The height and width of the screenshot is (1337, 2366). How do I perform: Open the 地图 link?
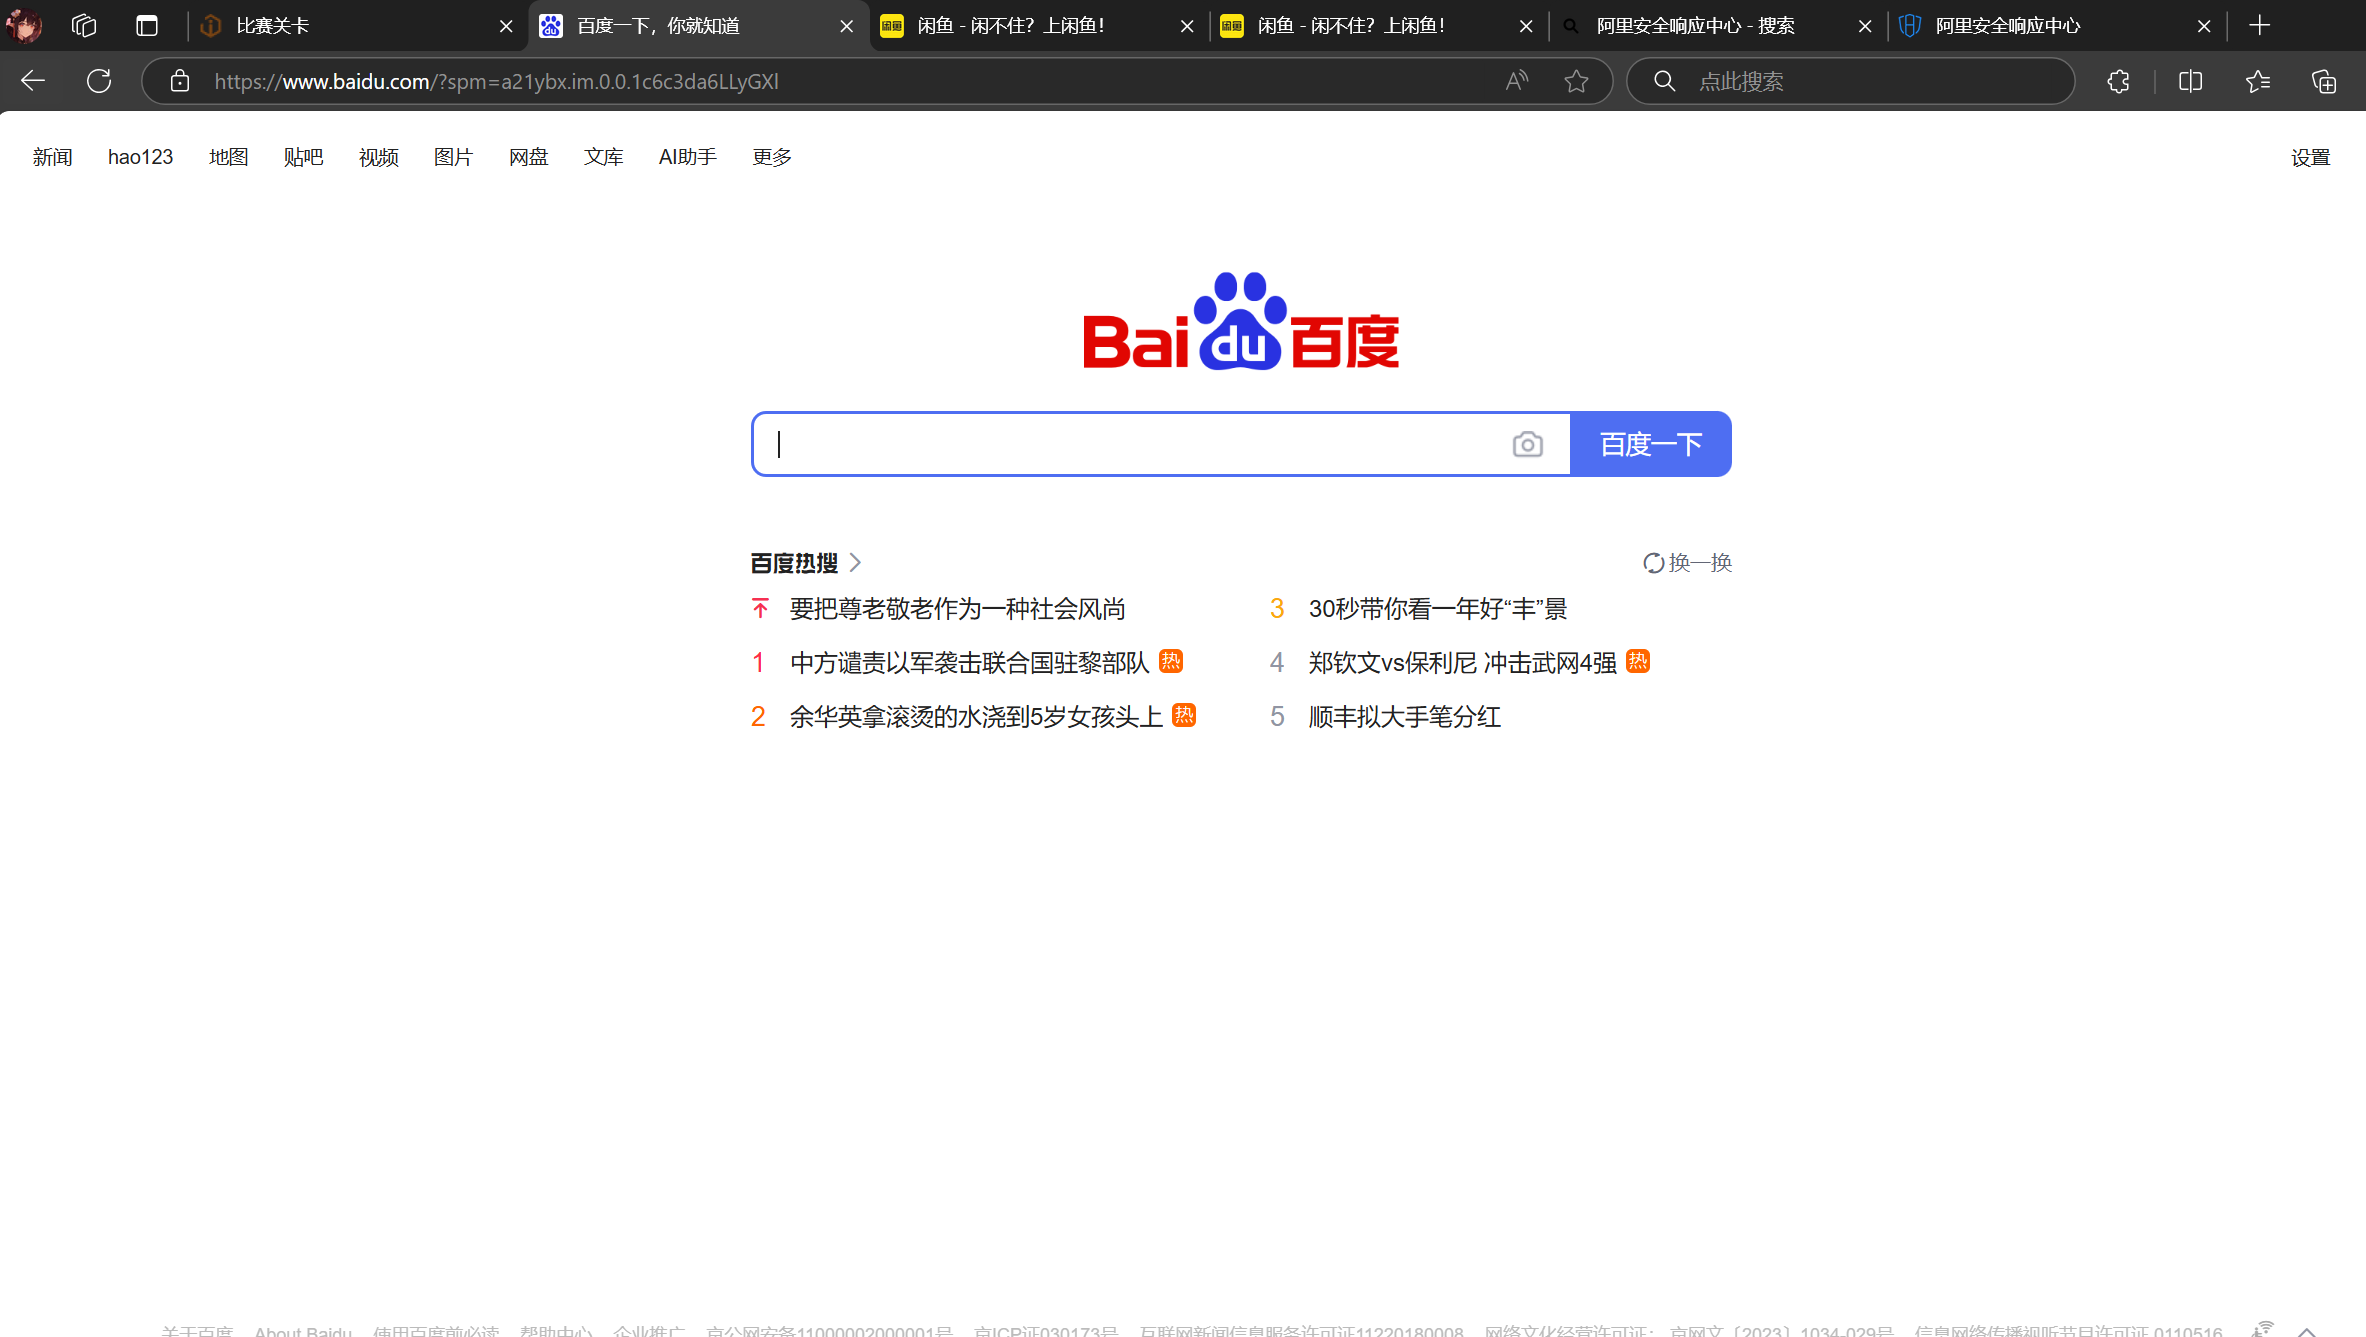tap(228, 157)
